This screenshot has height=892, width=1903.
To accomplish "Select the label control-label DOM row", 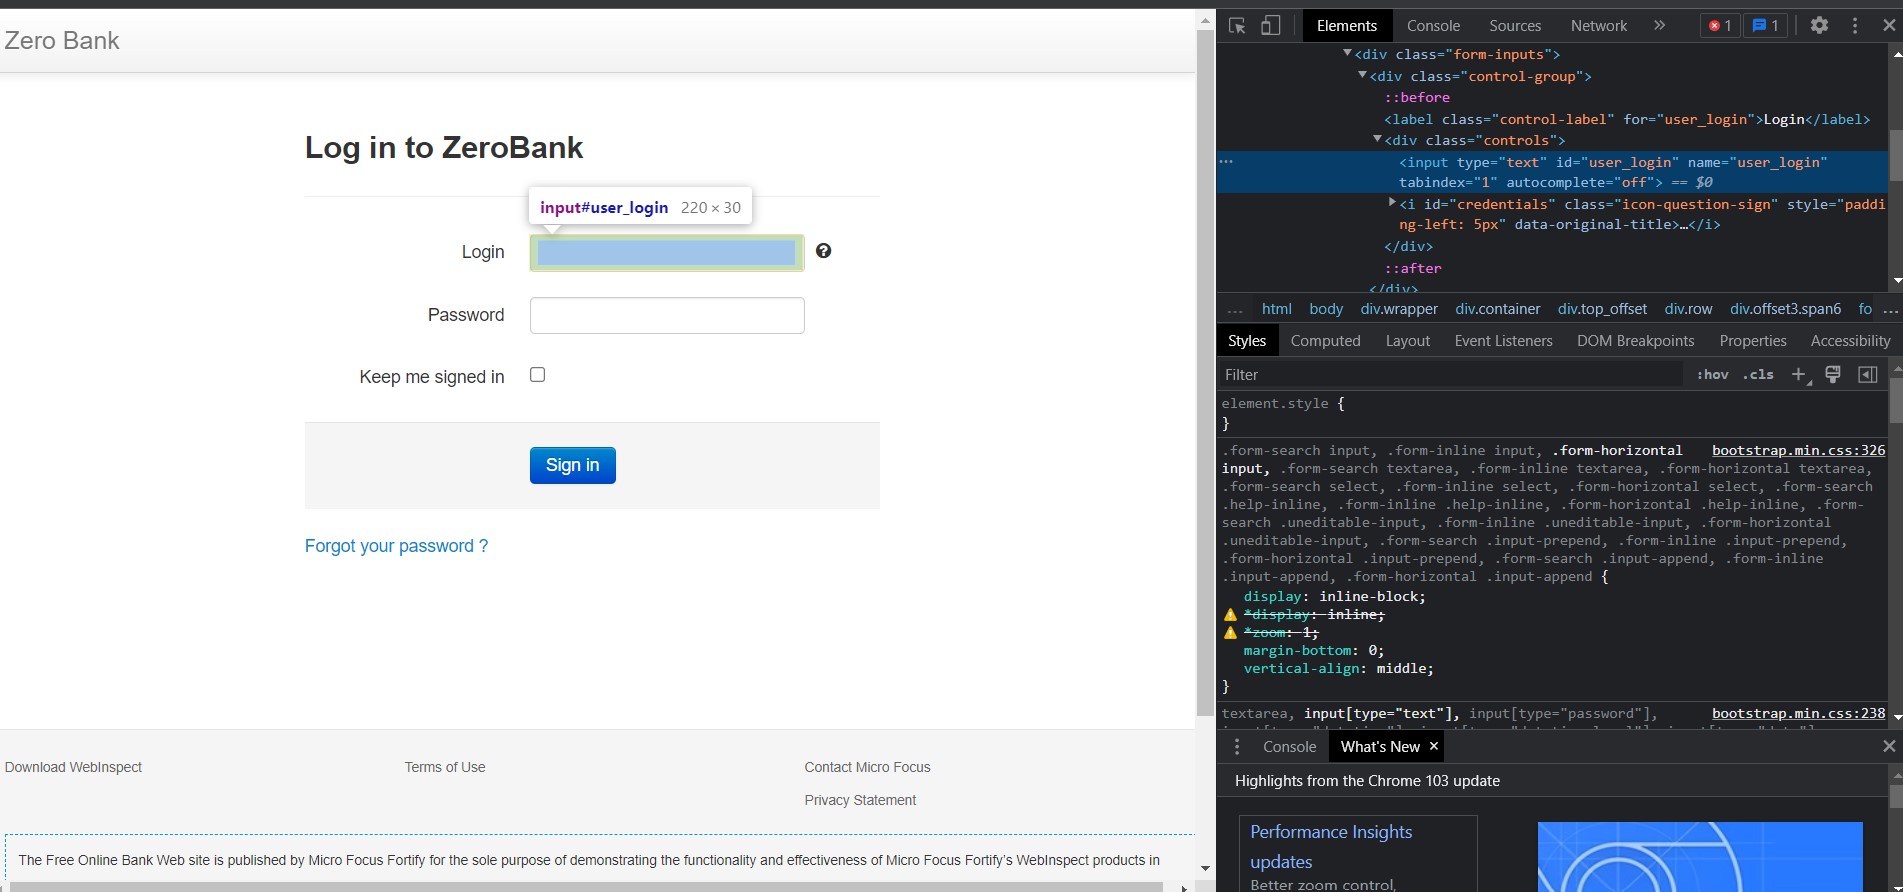I will 1627,119.
